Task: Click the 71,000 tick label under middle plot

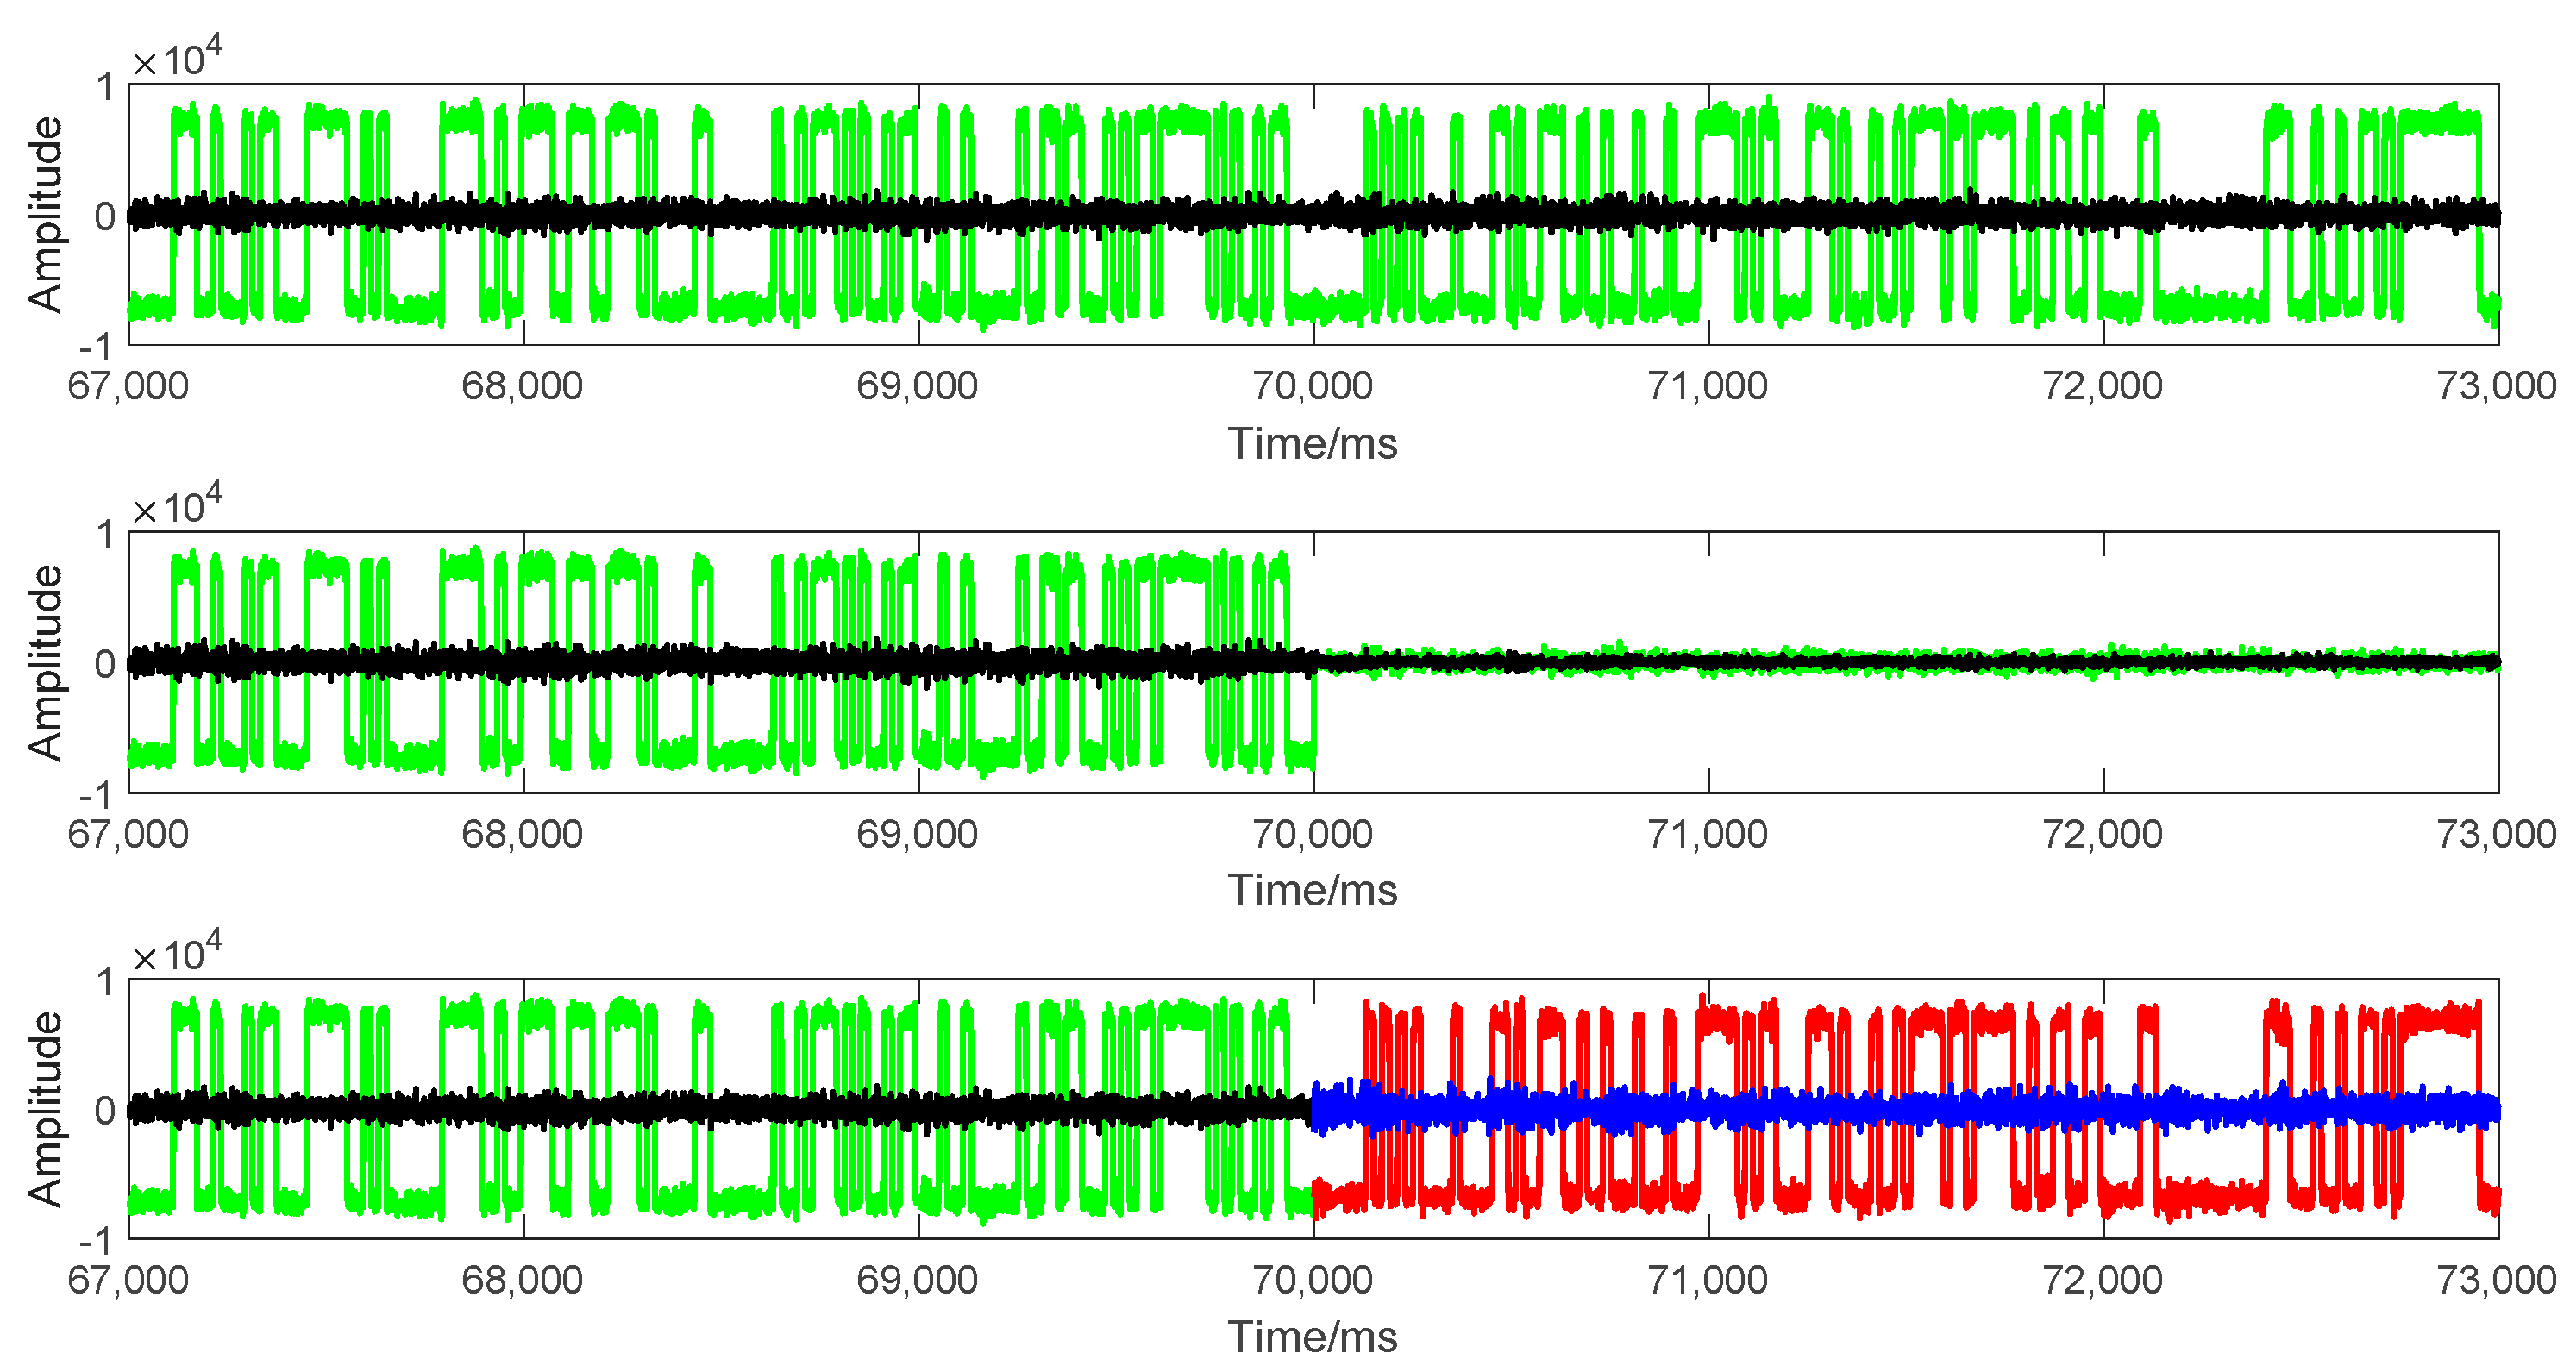Action: (1707, 834)
